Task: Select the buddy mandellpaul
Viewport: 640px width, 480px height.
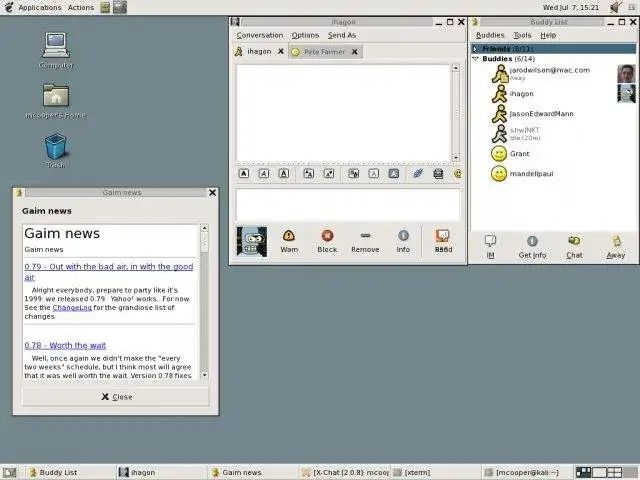Action: click(553, 173)
